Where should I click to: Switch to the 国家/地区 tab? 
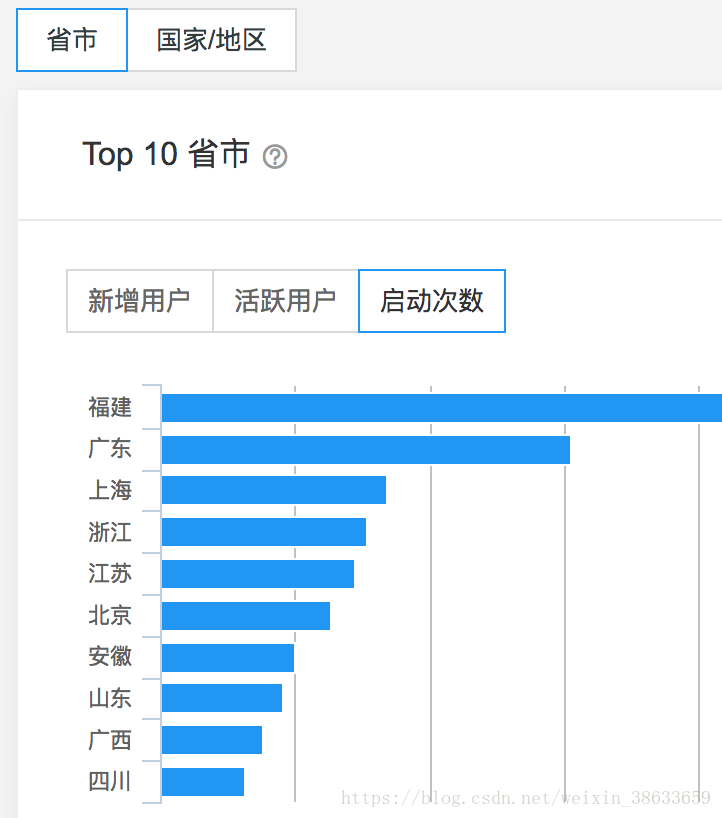pyautogui.click(x=211, y=40)
